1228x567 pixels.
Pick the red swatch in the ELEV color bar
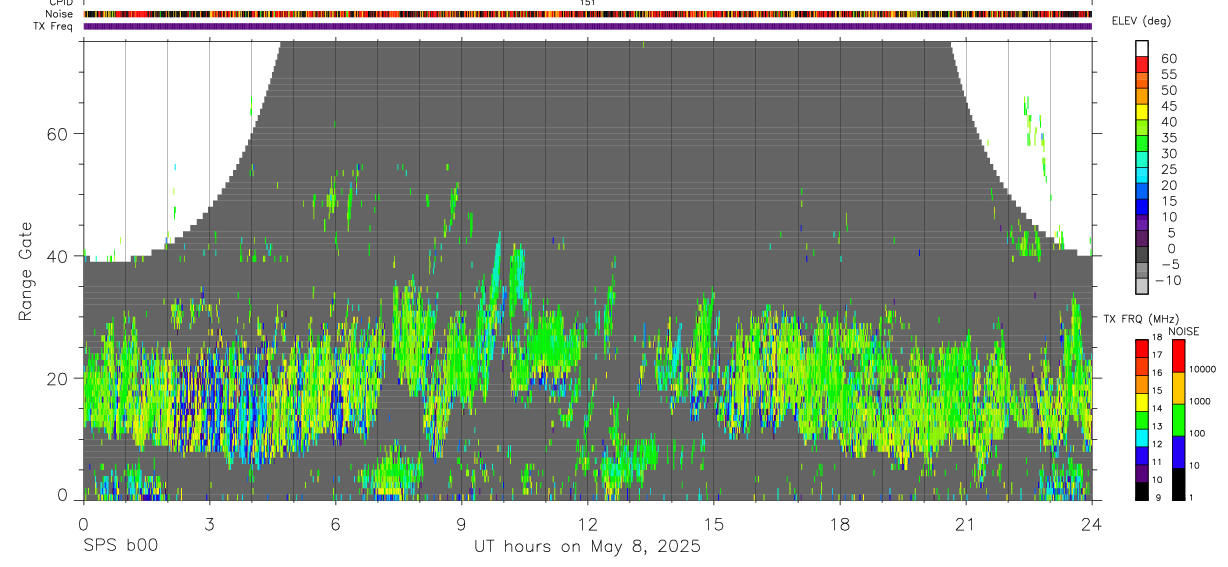pos(1143,63)
